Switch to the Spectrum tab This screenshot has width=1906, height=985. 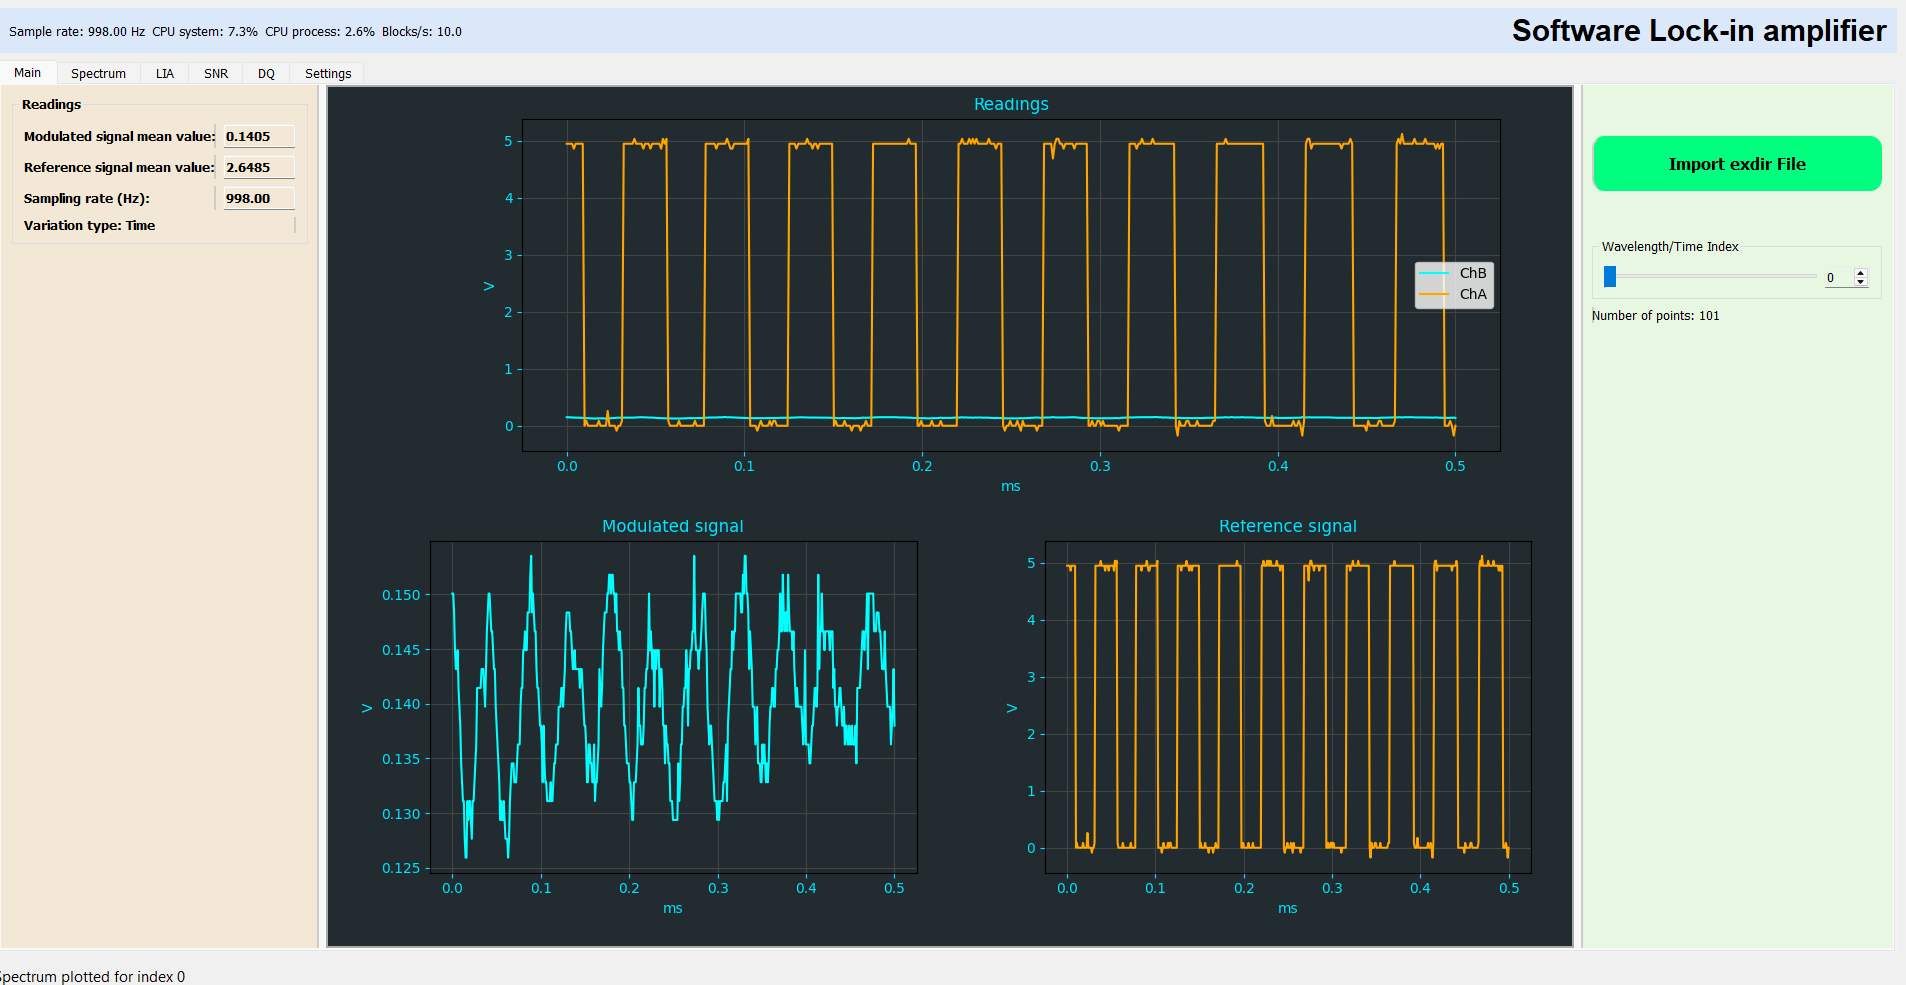[x=98, y=73]
